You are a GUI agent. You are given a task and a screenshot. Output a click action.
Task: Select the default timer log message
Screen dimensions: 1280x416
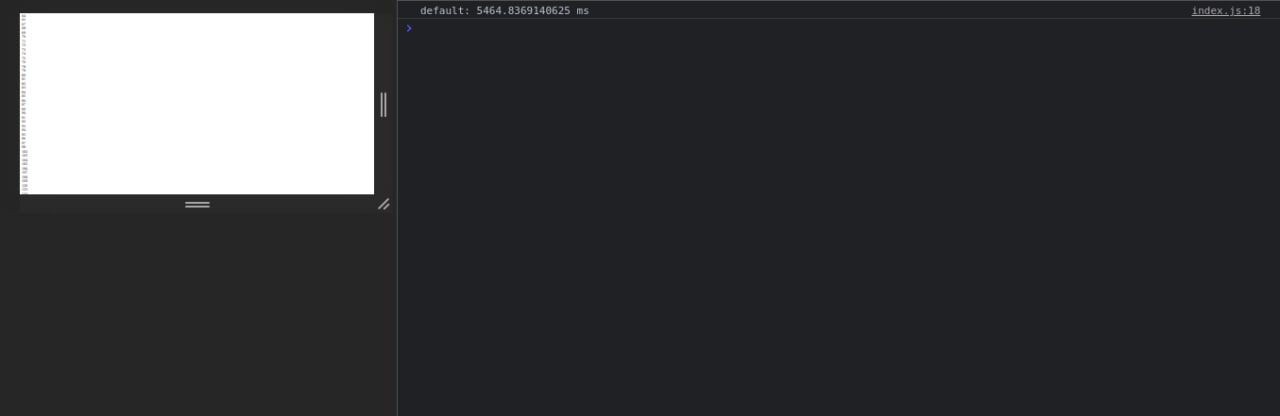(504, 11)
